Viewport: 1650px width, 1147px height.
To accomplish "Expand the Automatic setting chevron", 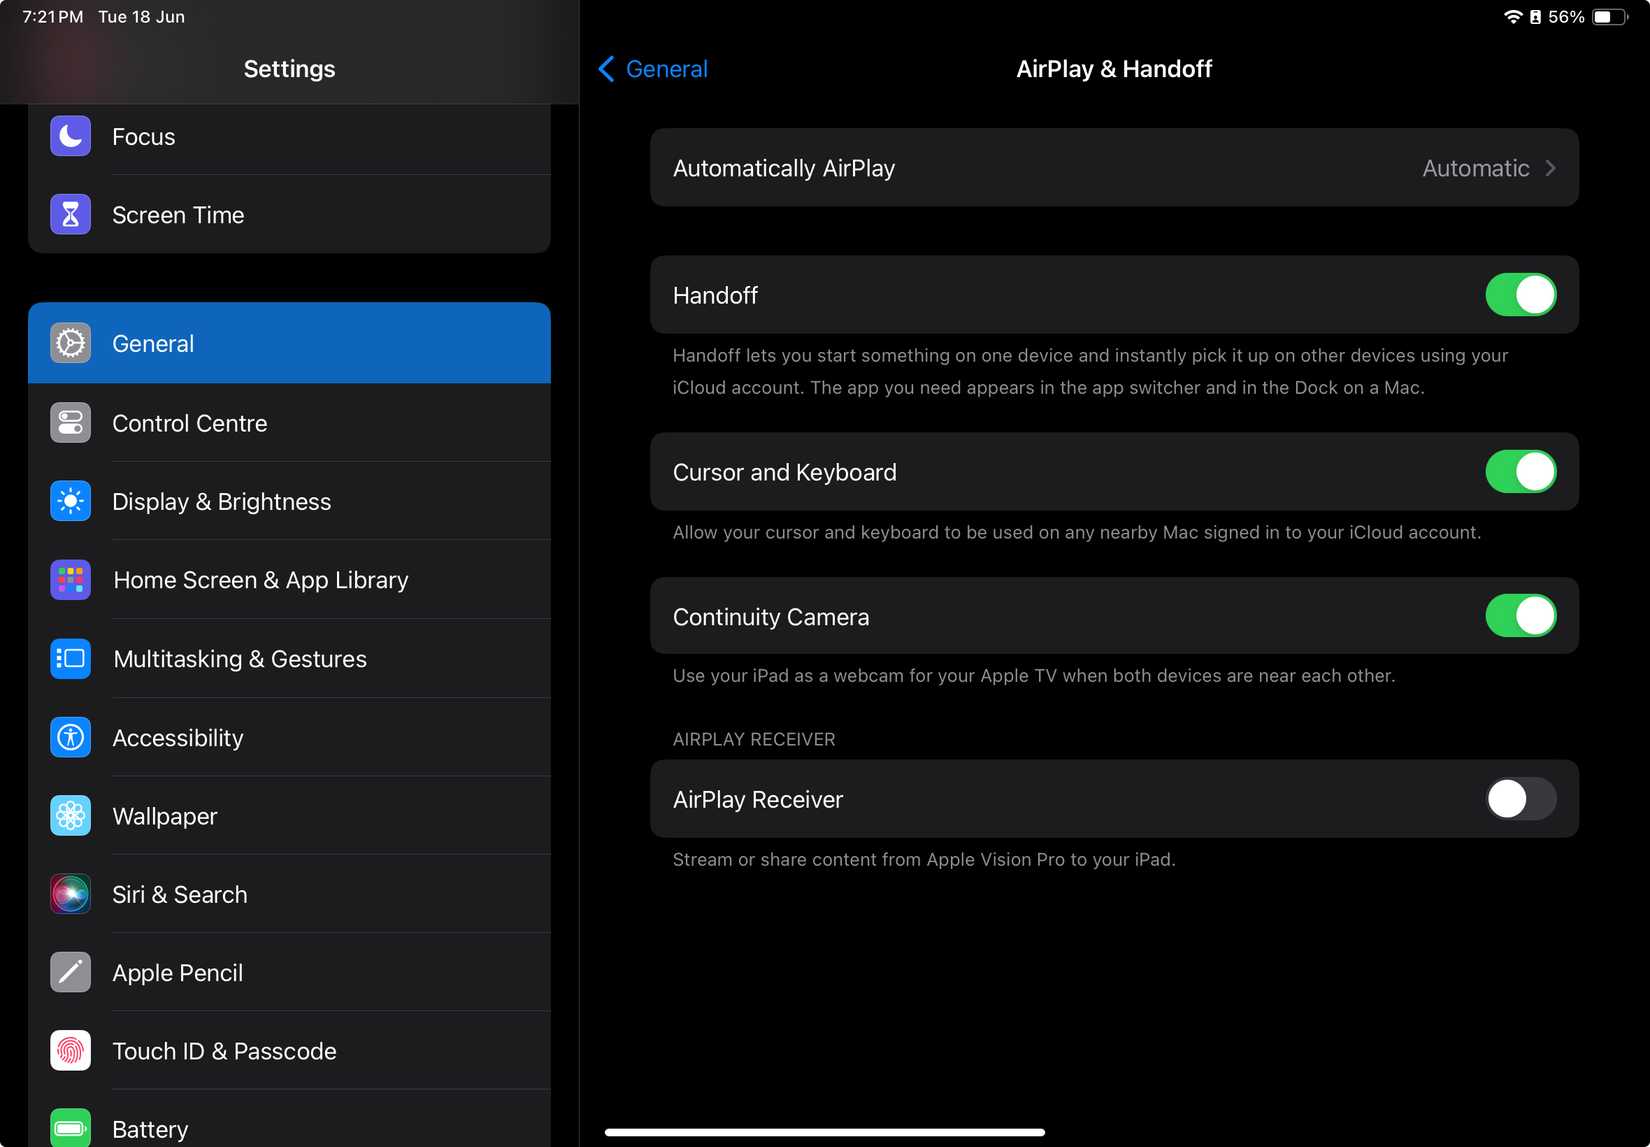I will click(1550, 167).
